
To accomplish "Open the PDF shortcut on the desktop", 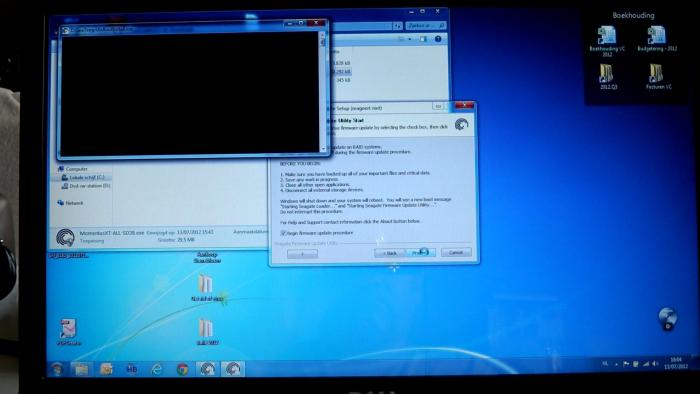I will [69, 332].
